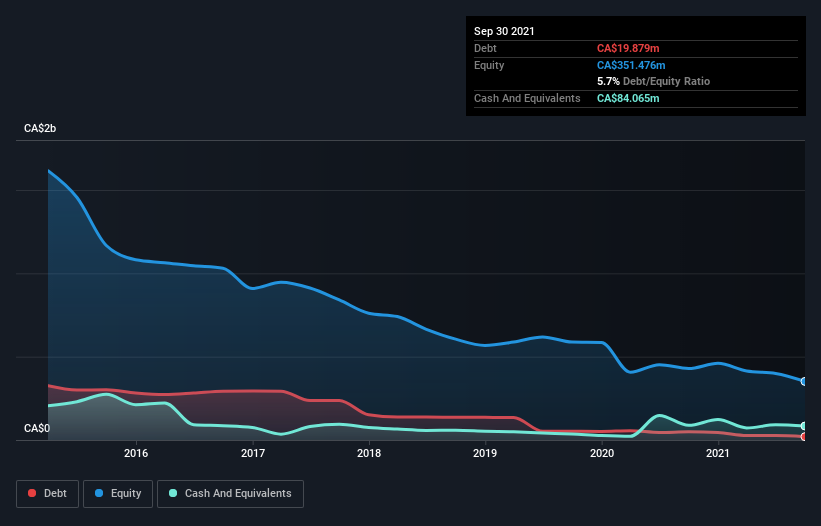Click the 2019 x-axis label
821x526 pixels.
(485, 453)
